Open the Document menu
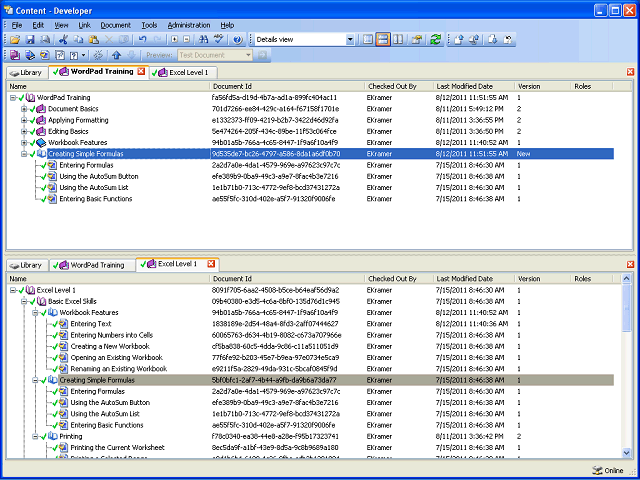 [x=116, y=25]
